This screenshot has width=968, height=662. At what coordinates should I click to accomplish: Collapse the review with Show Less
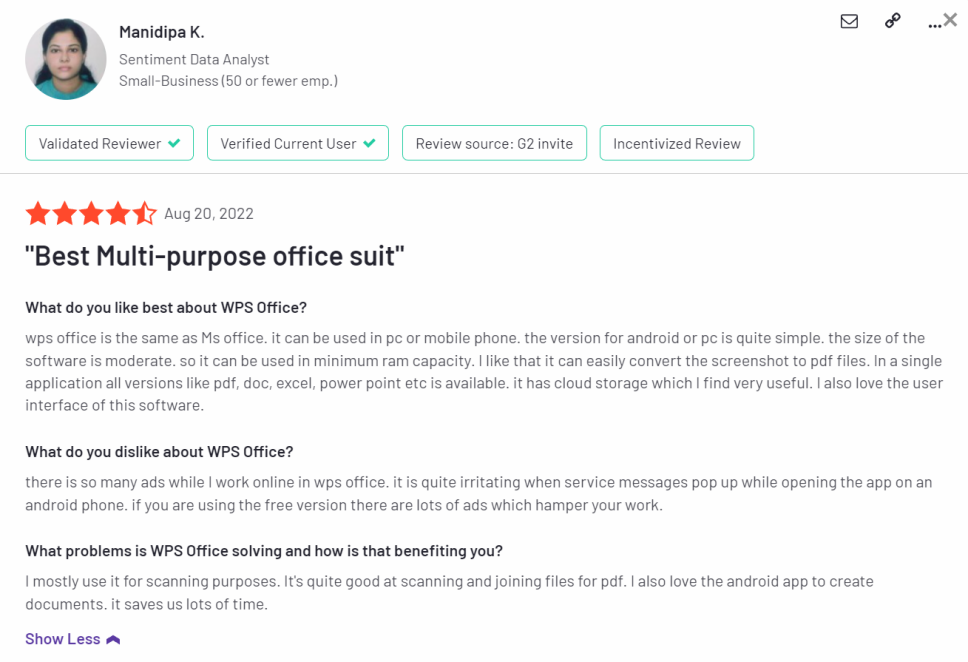coord(72,639)
